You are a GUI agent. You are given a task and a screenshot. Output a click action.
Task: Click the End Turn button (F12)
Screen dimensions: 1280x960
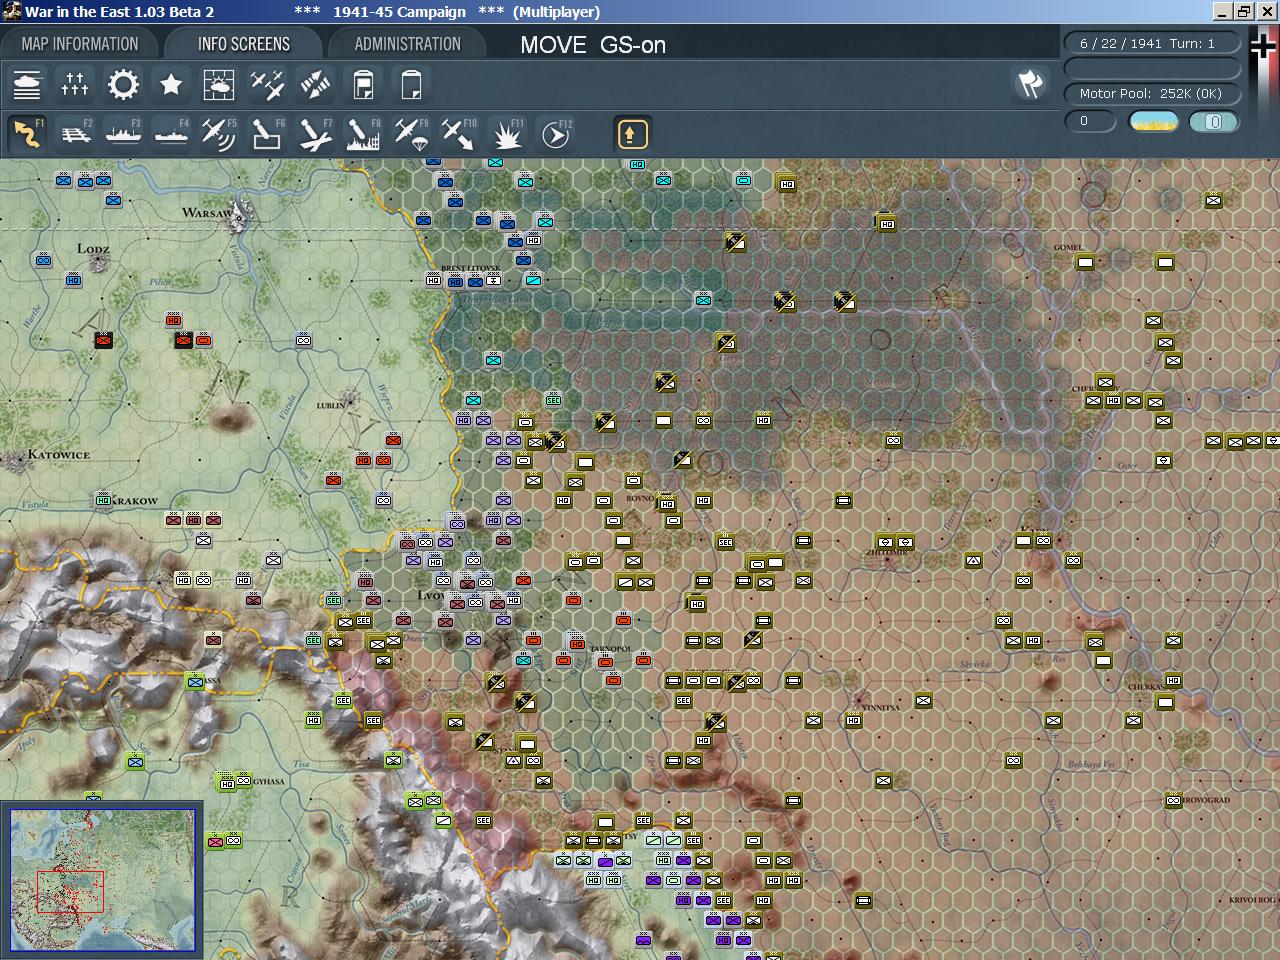(x=555, y=134)
